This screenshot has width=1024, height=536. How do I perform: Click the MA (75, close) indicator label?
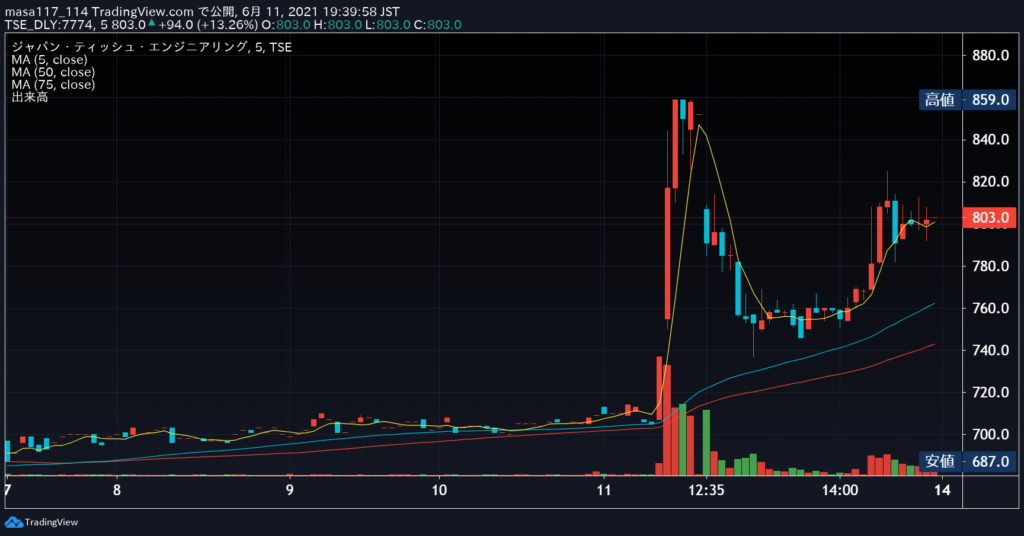pyautogui.click(x=53, y=84)
